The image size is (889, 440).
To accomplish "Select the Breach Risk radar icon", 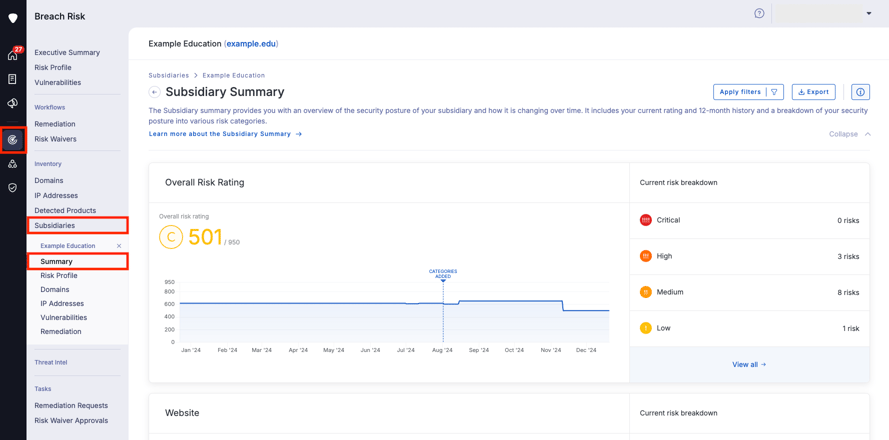I will (x=12, y=139).
